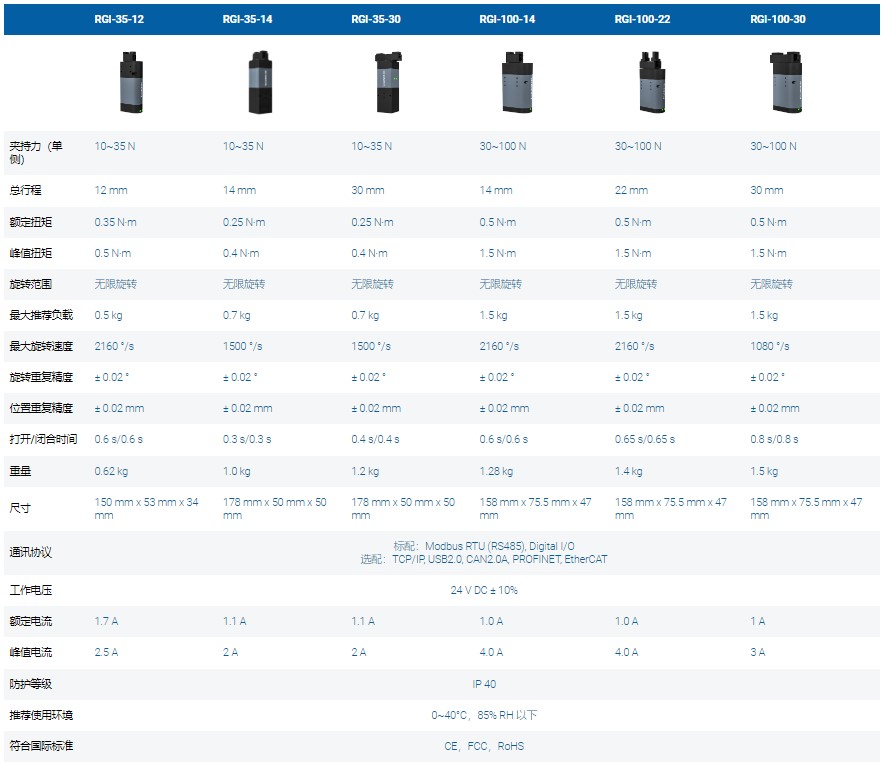This screenshot has width=884, height=764.
Task: Click the RGI-100-22 column header text
Action: [x=641, y=19]
